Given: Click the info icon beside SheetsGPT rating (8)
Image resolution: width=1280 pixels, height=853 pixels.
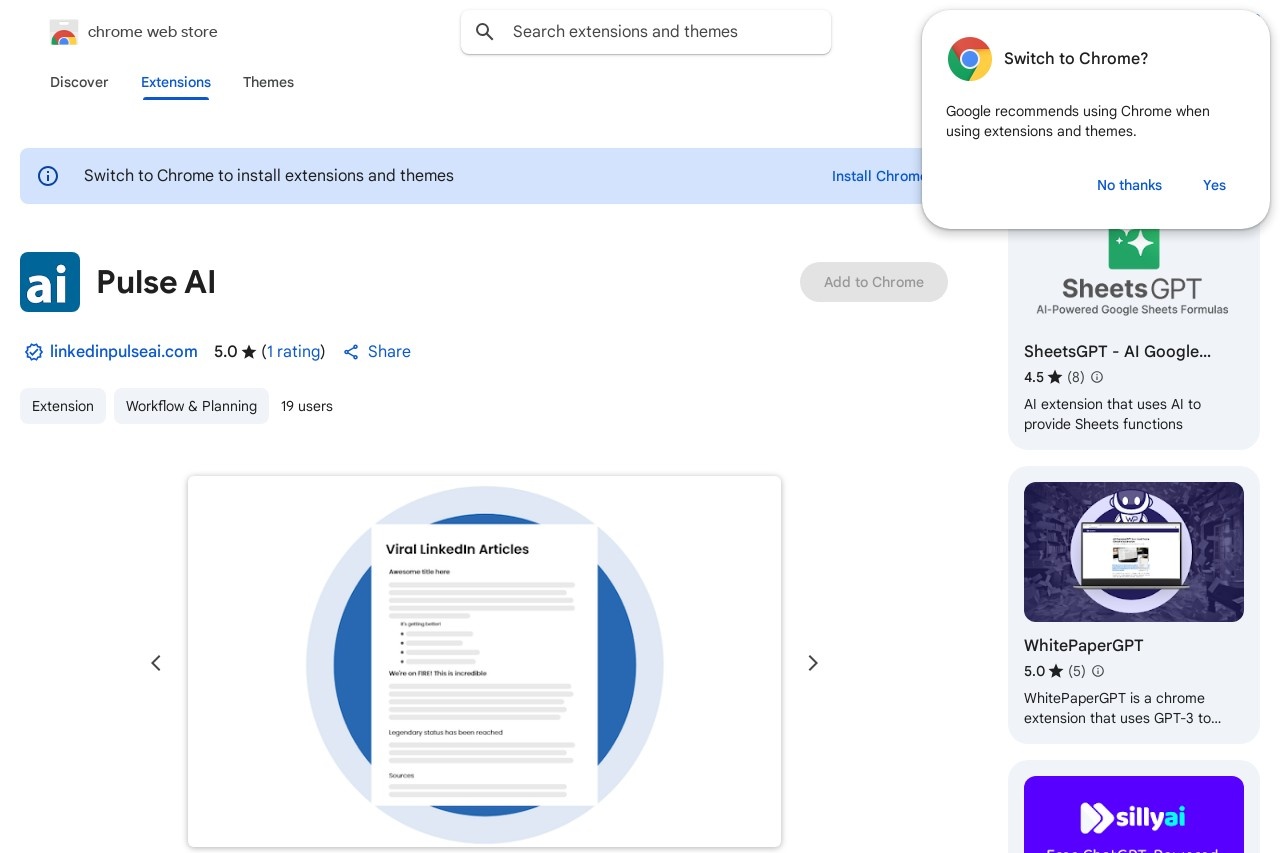Looking at the screenshot, I should (x=1097, y=378).
